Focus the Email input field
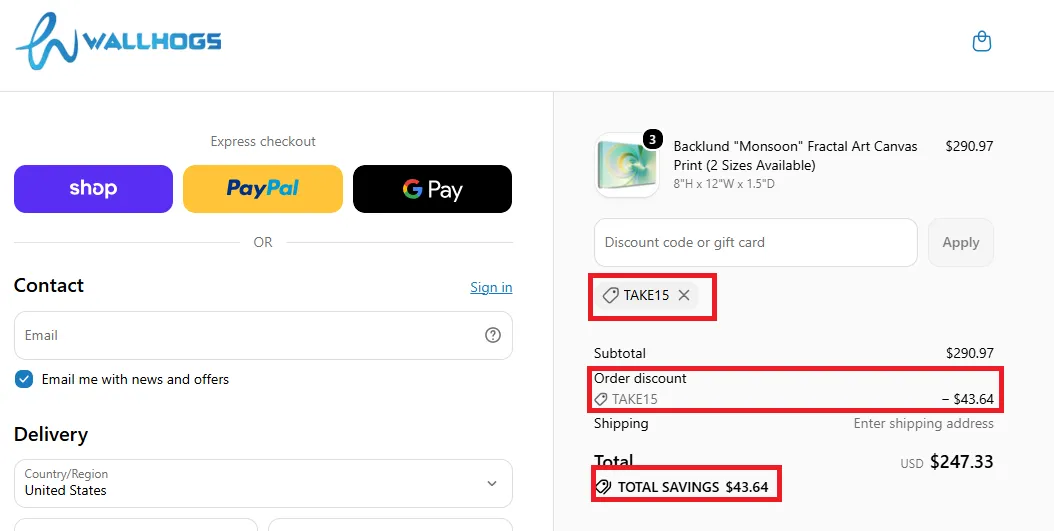 [263, 335]
